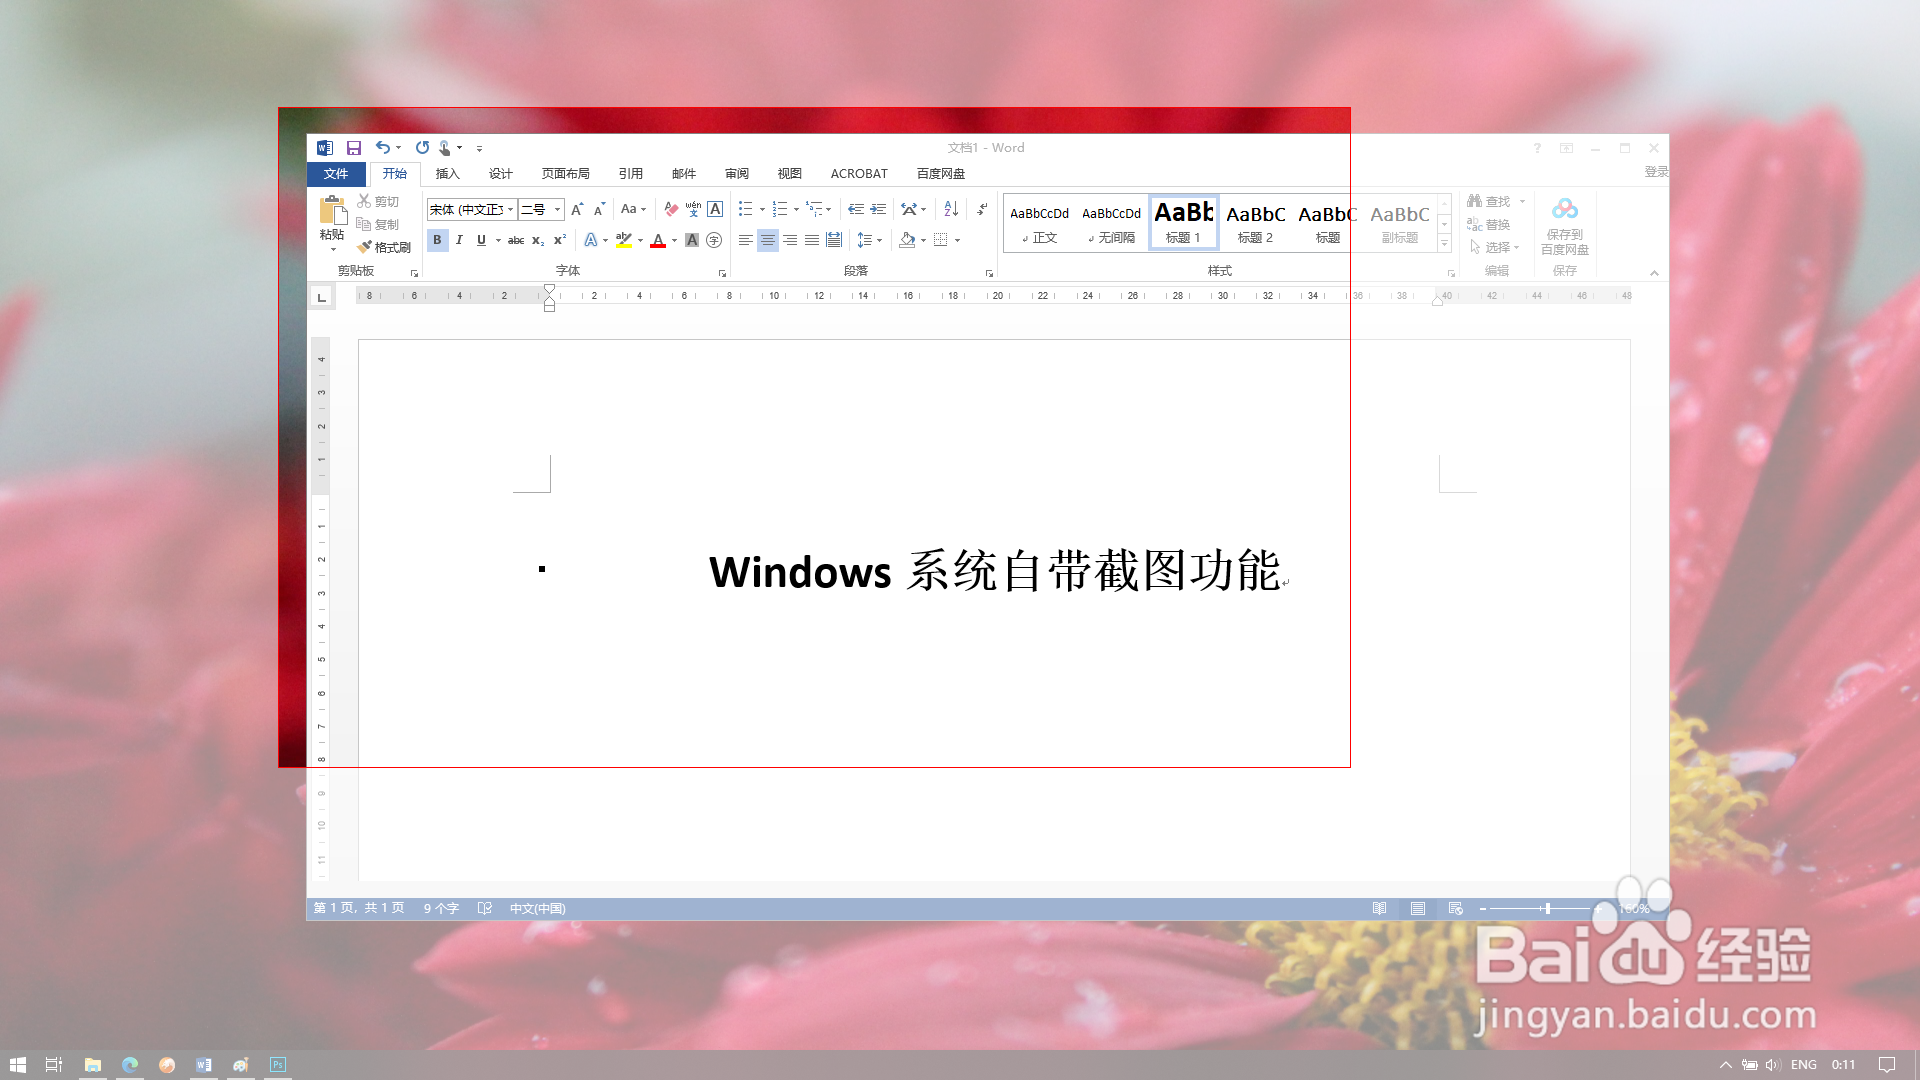Open the font size dropdown
The width and height of the screenshot is (1920, 1080).
(x=558, y=209)
